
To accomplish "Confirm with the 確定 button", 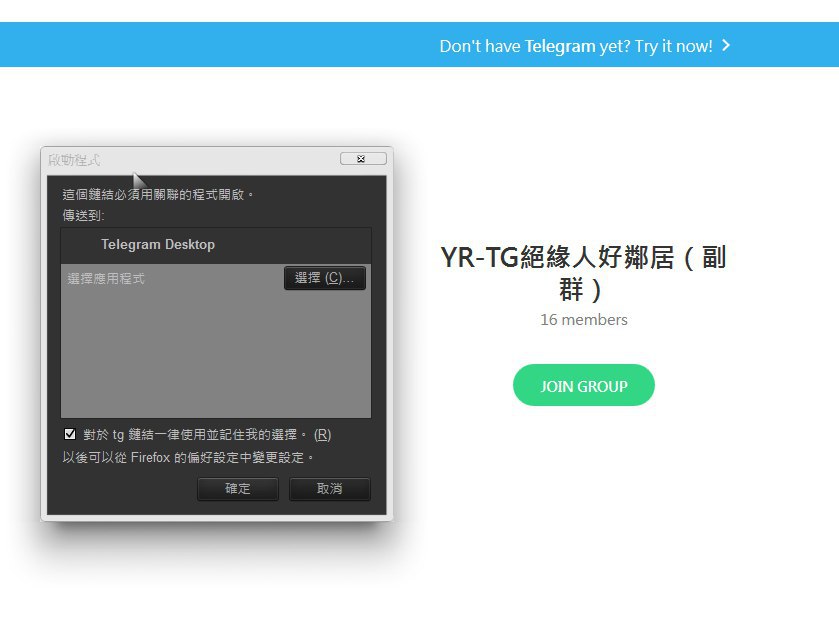I will point(238,489).
